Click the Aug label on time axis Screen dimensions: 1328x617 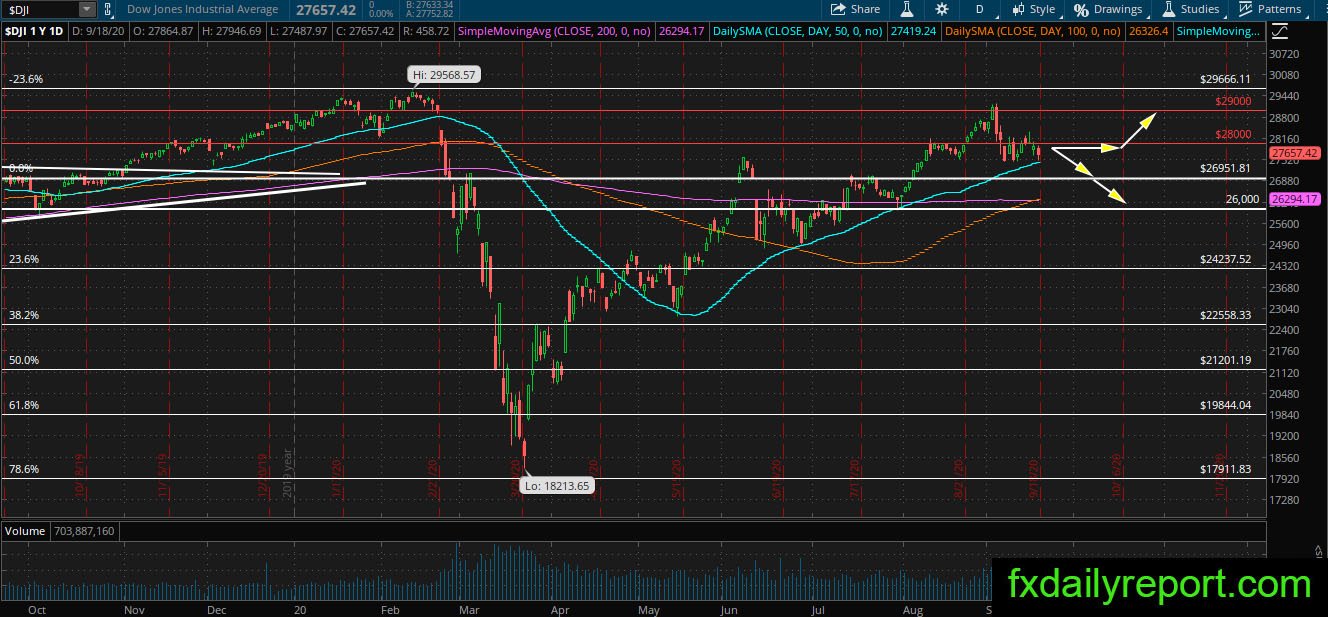pyautogui.click(x=913, y=608)
